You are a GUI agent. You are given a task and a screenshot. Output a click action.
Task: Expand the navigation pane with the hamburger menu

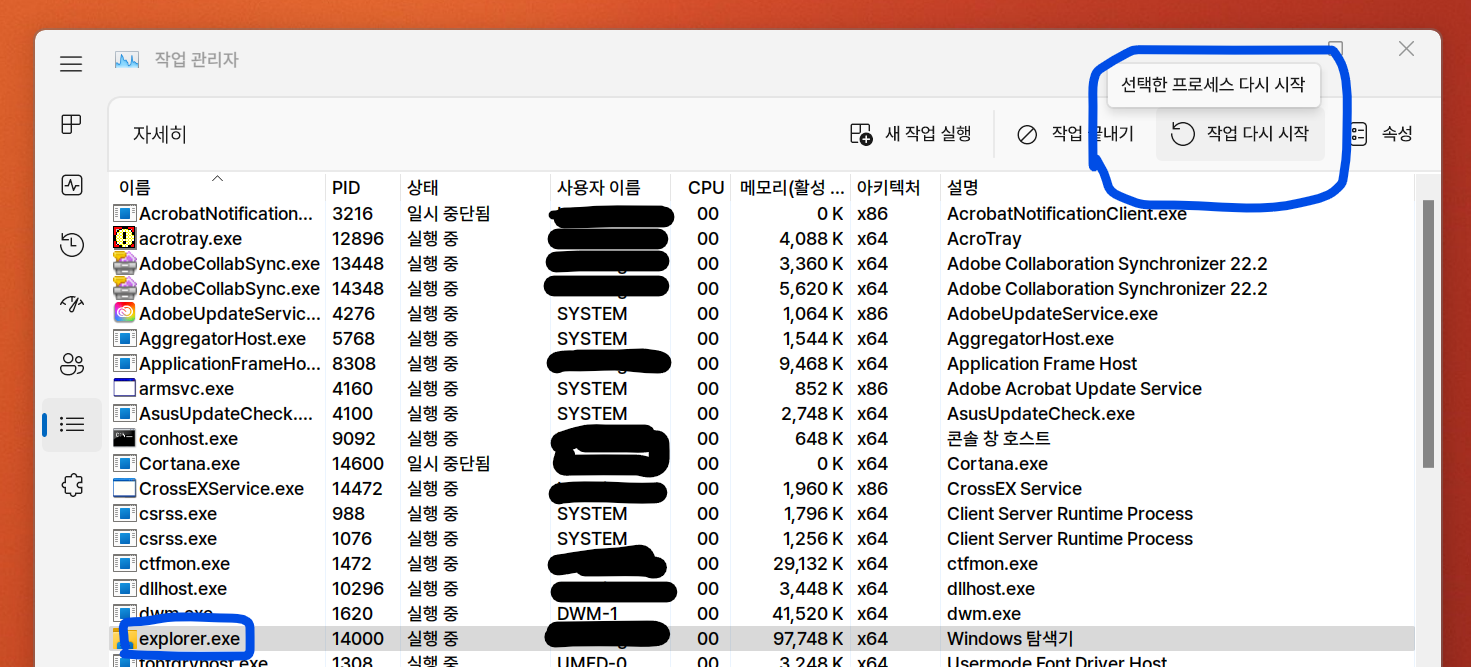[x=71, y=63]
